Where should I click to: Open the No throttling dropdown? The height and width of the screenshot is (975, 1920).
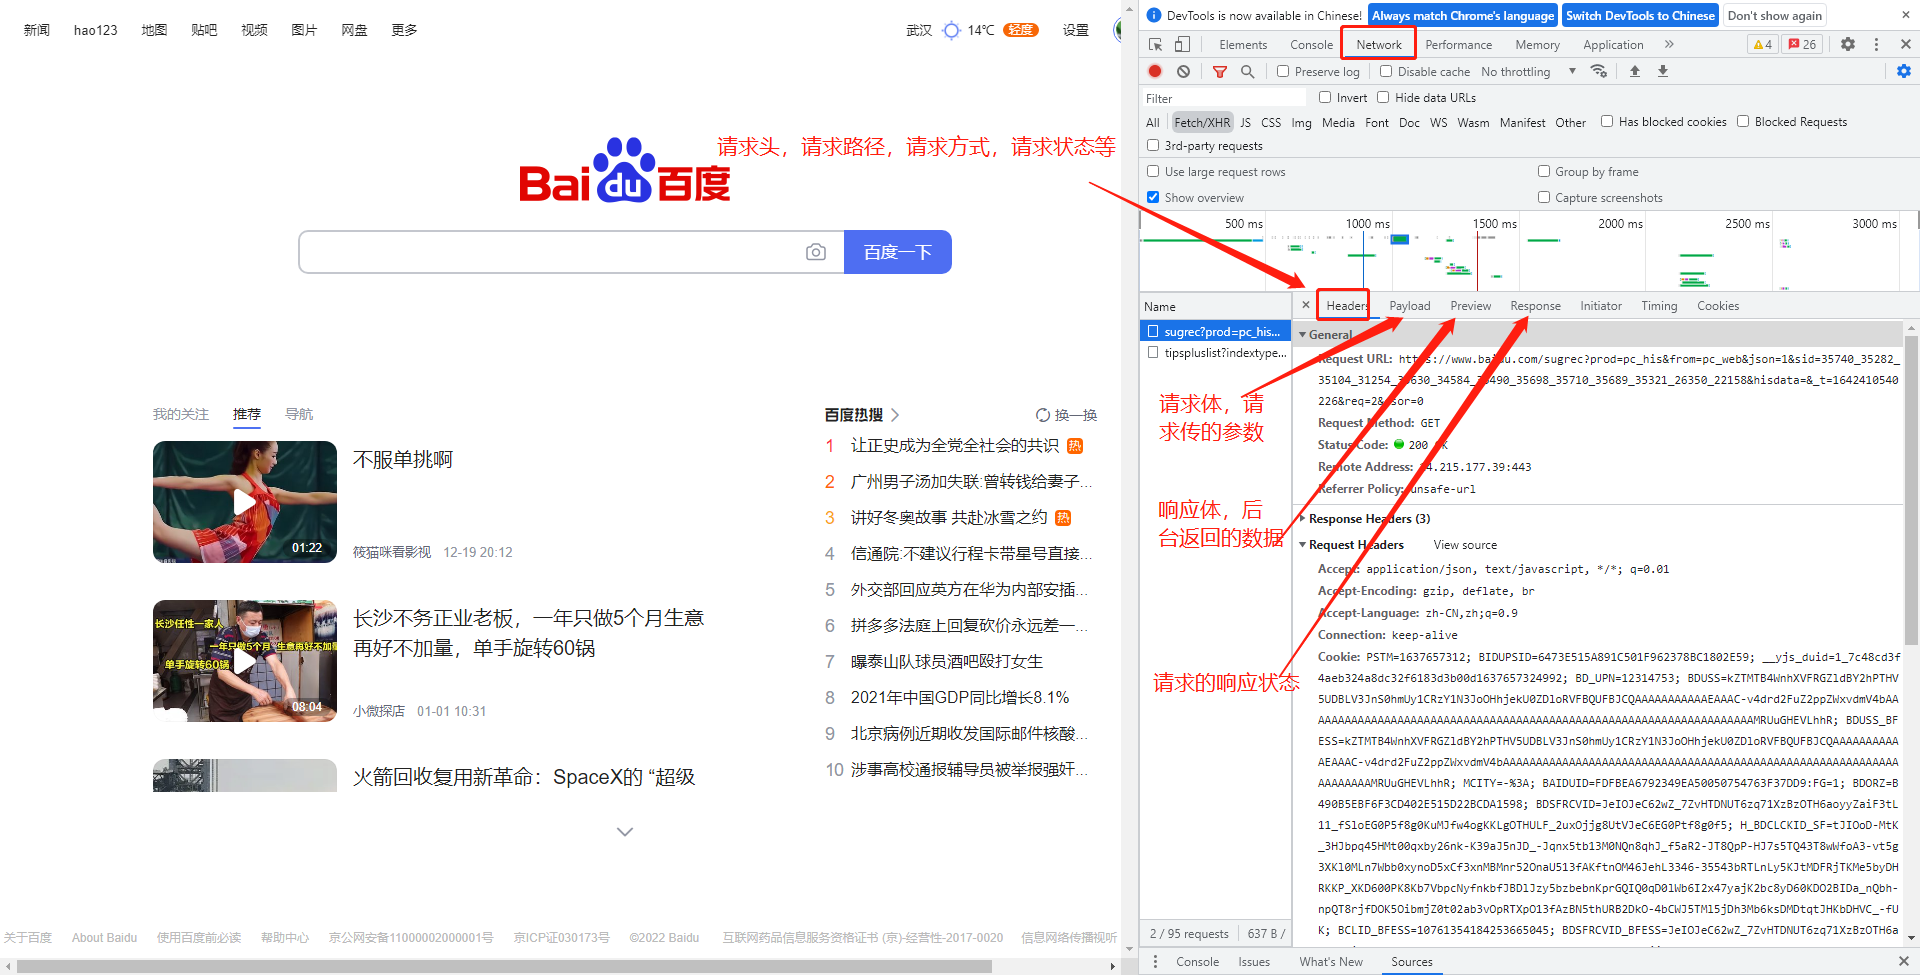tap(1529, 71)
